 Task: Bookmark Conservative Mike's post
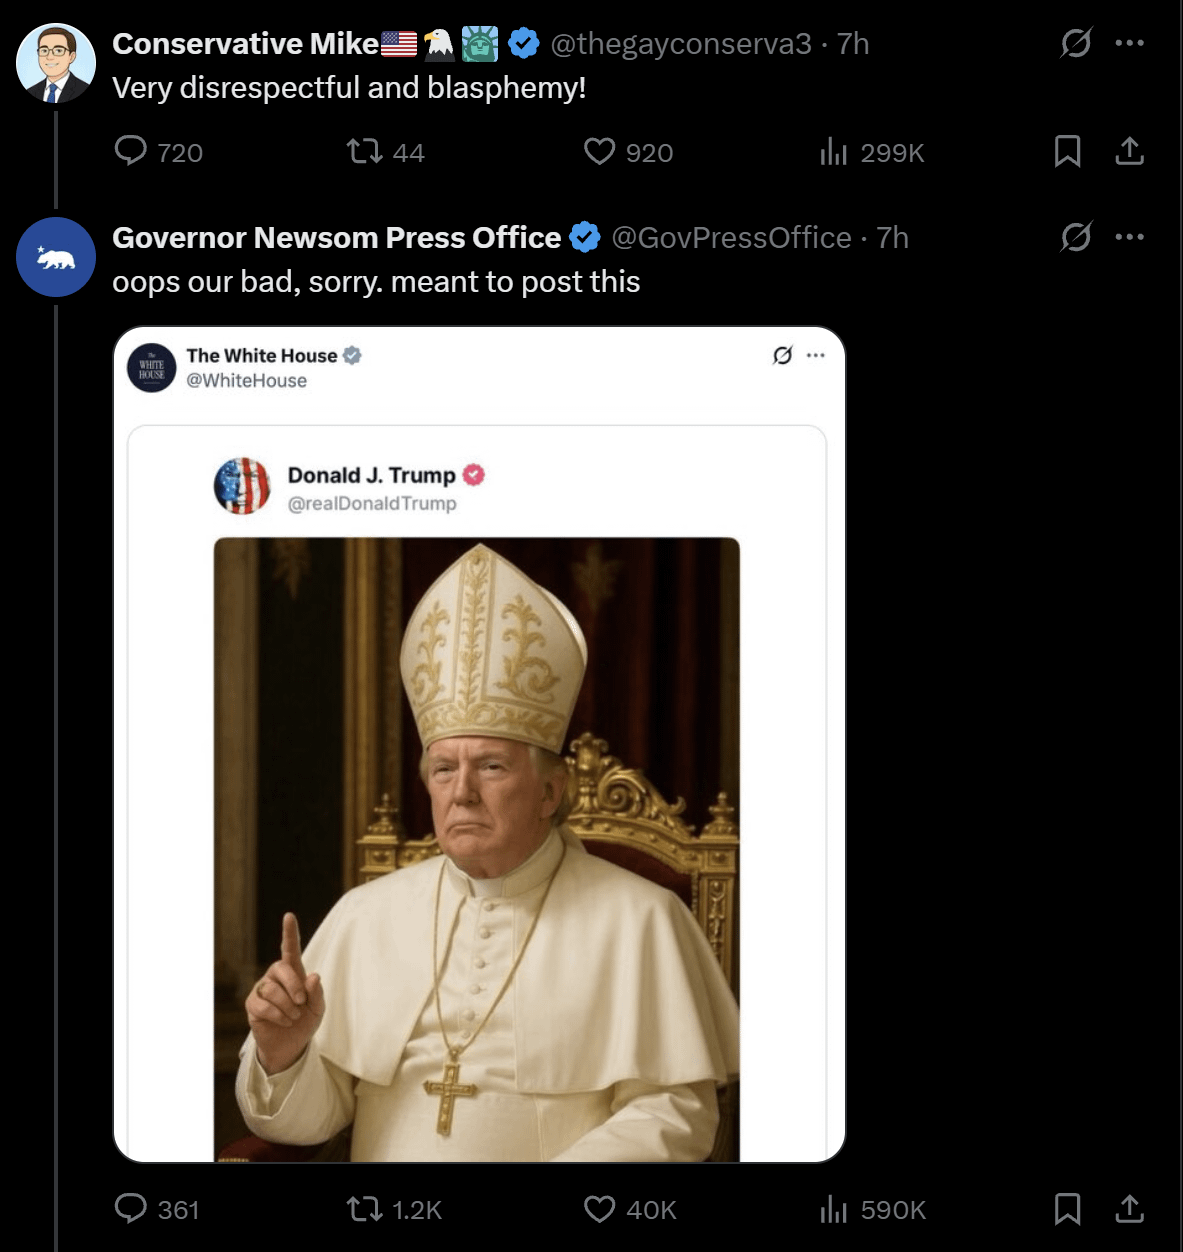pos(1067,151)
